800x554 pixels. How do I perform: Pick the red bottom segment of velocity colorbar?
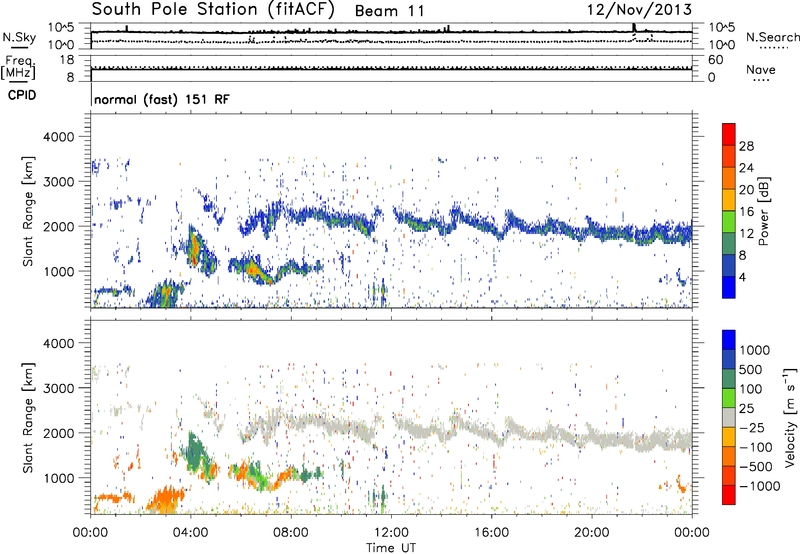729,495
